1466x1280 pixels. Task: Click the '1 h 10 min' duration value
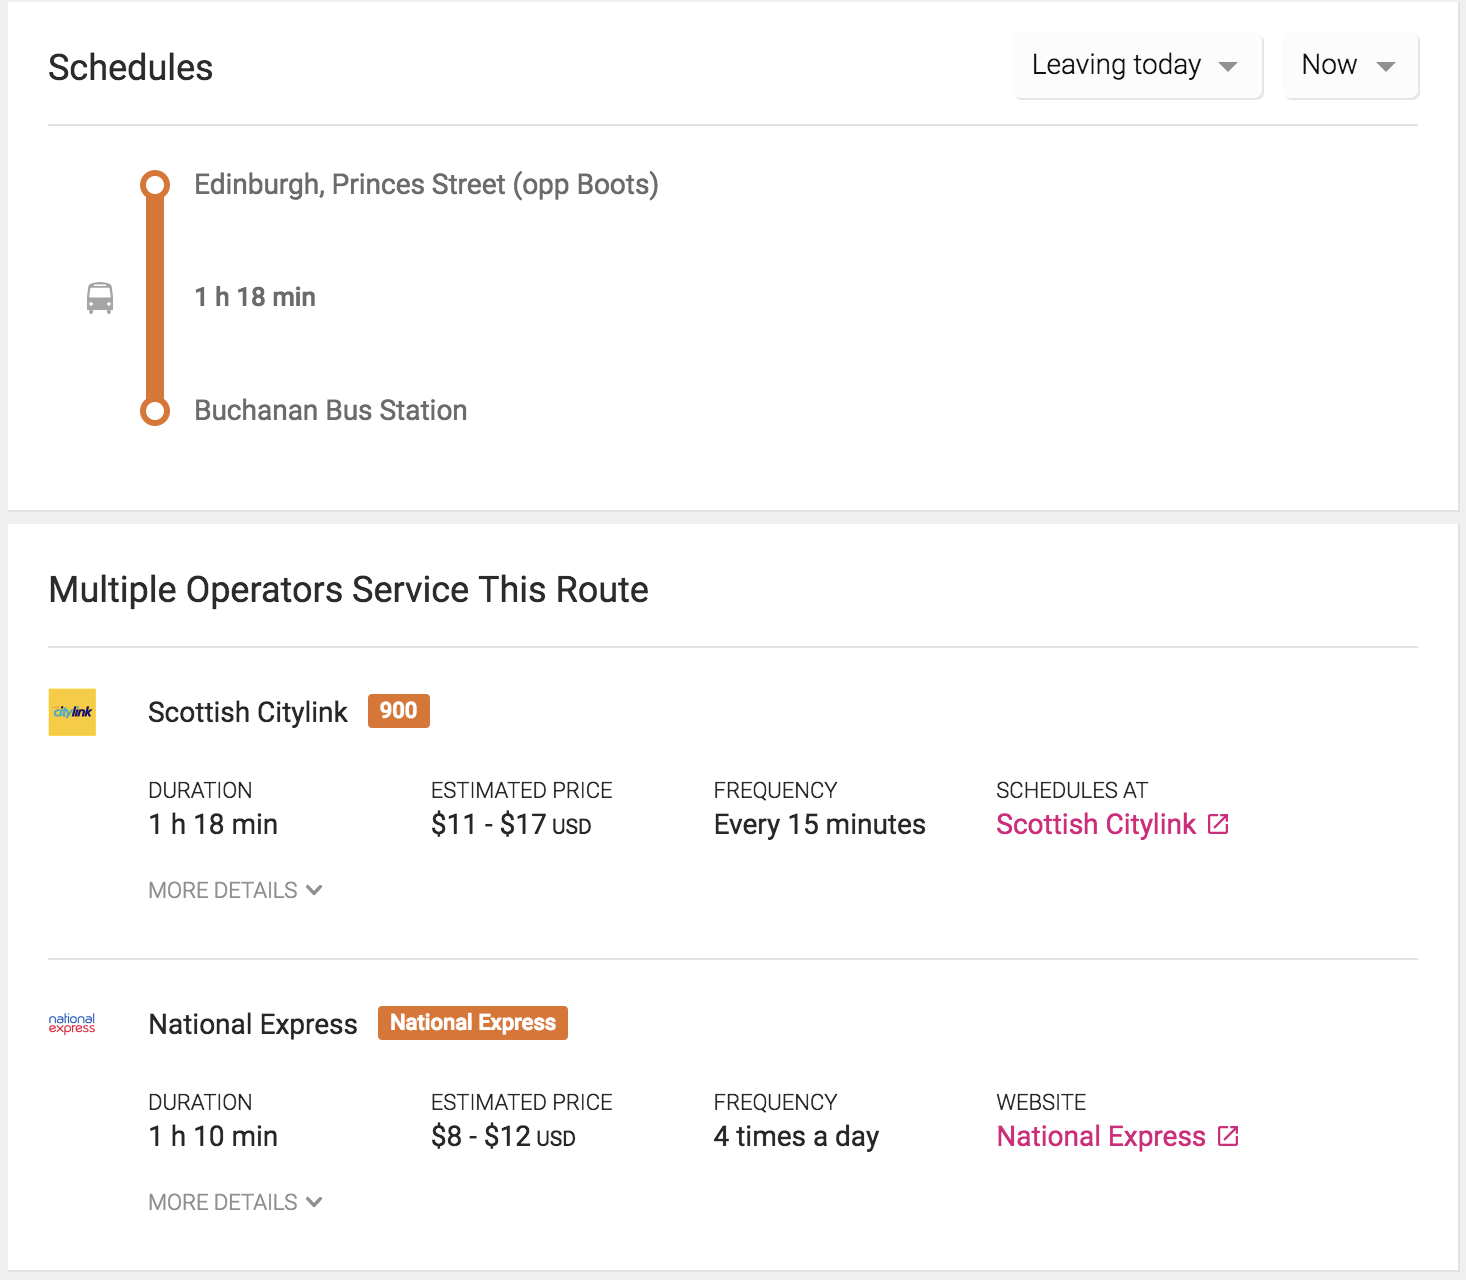coord(213,1136)
